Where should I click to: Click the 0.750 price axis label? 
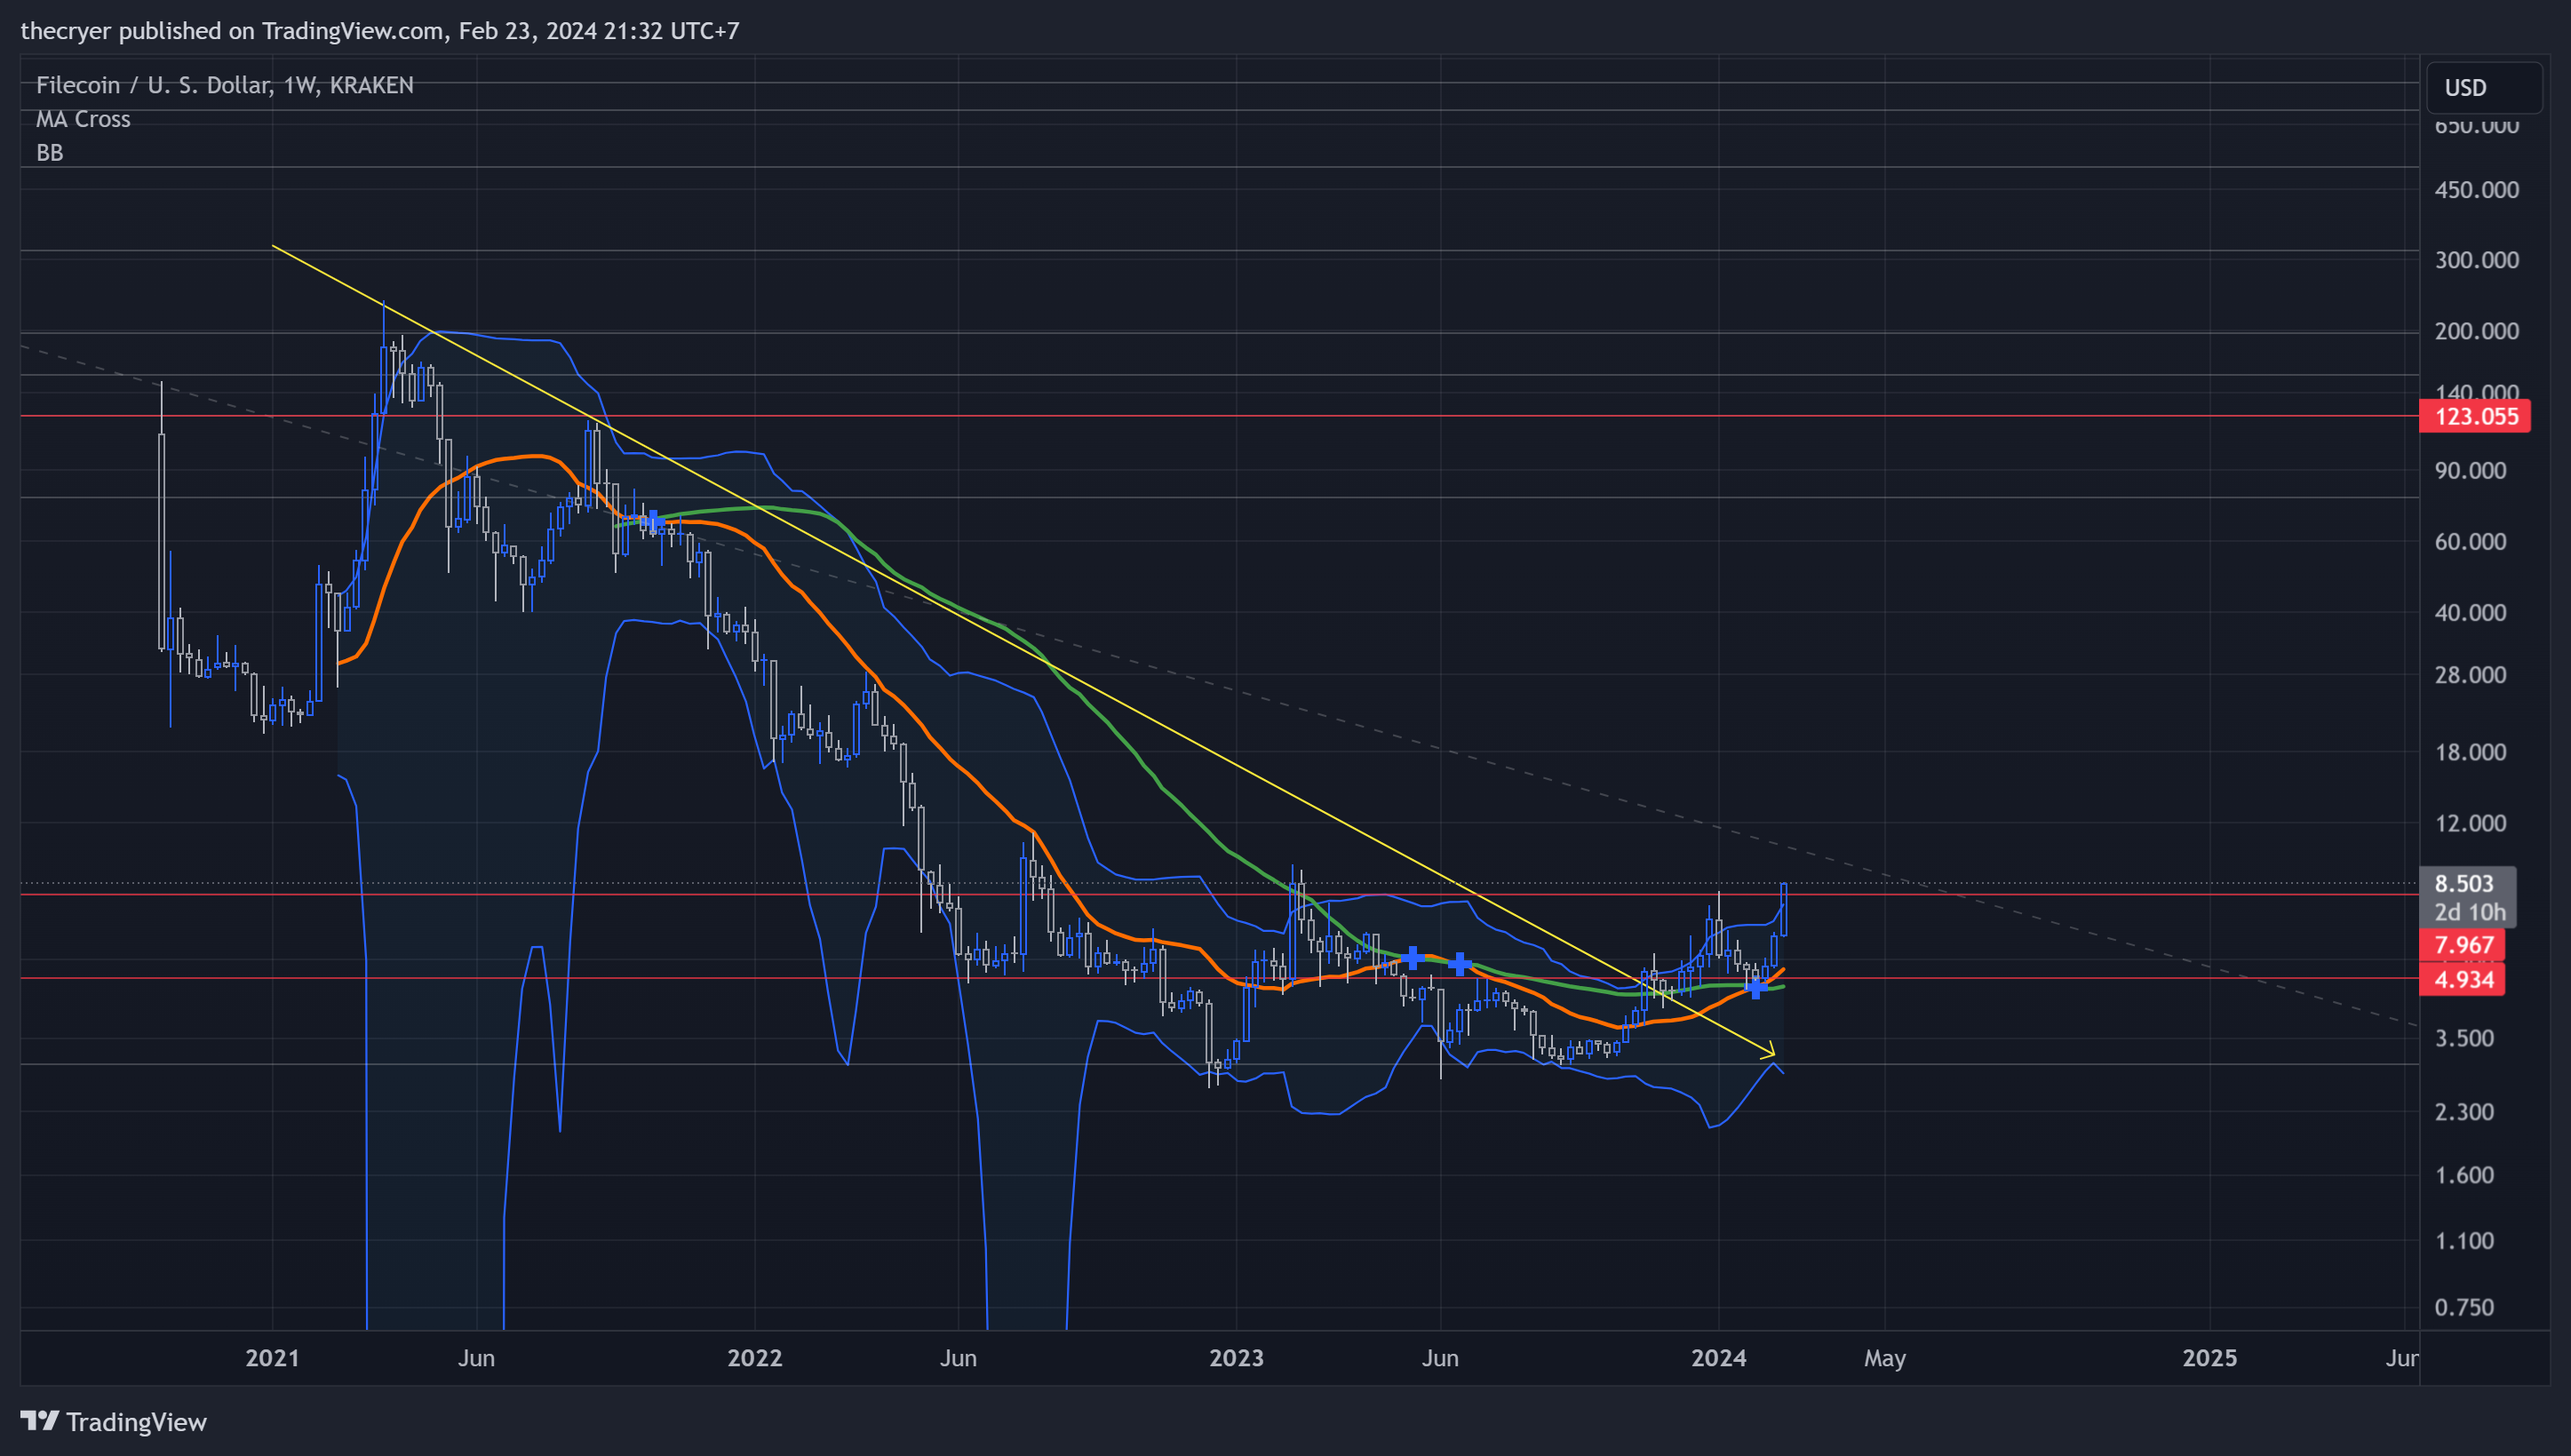point(2465,1307)
